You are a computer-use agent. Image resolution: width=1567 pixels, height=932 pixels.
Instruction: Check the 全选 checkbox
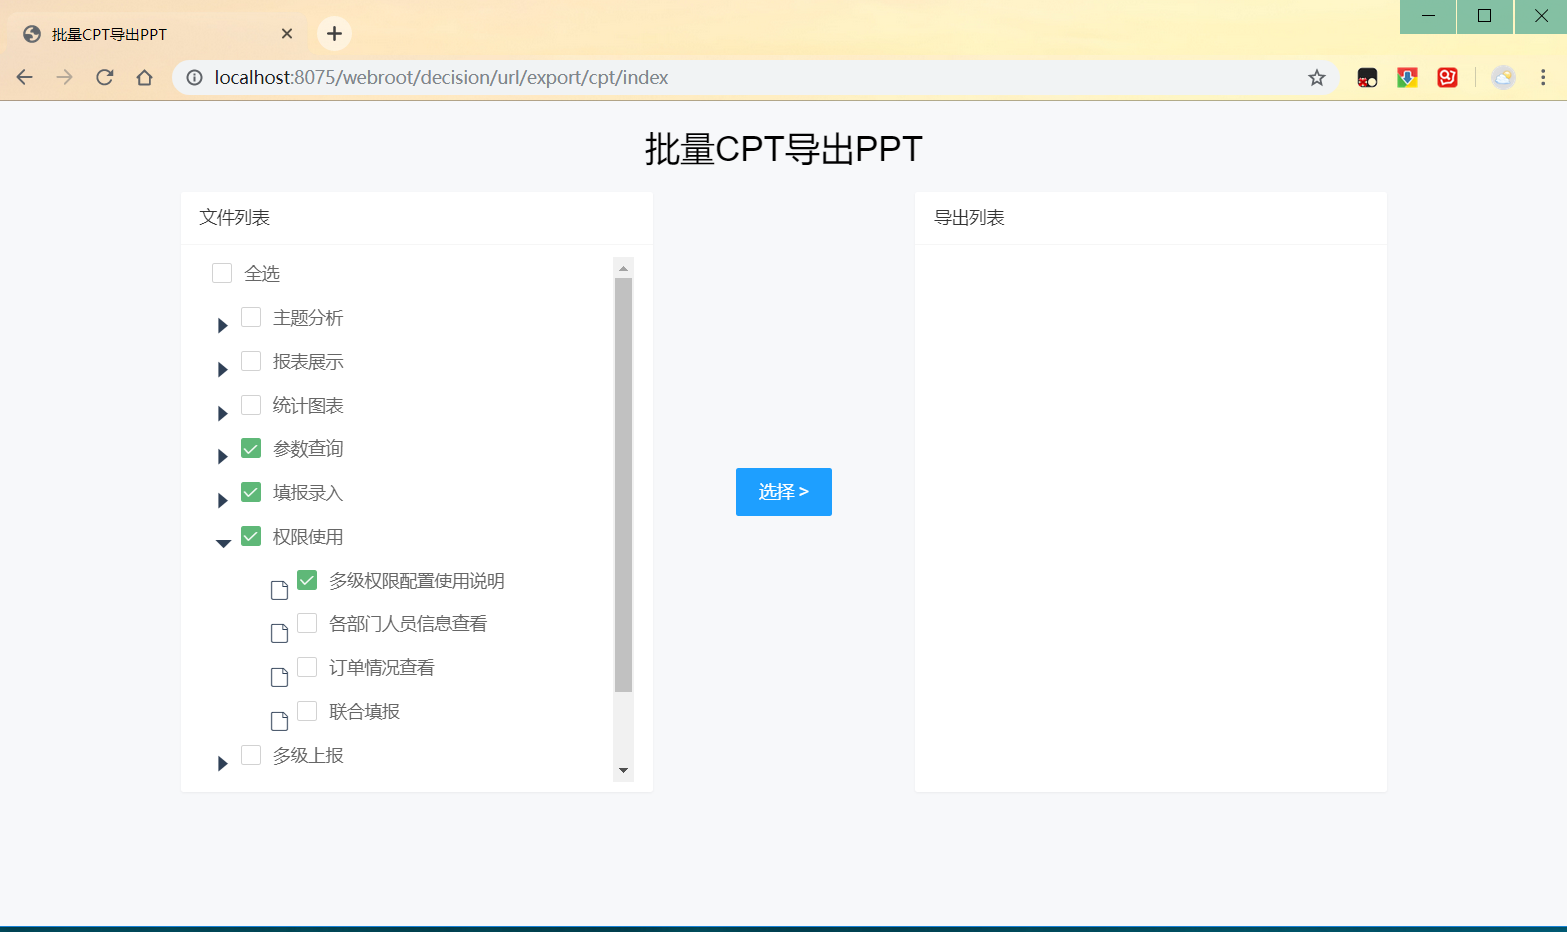tap(222, 273)
